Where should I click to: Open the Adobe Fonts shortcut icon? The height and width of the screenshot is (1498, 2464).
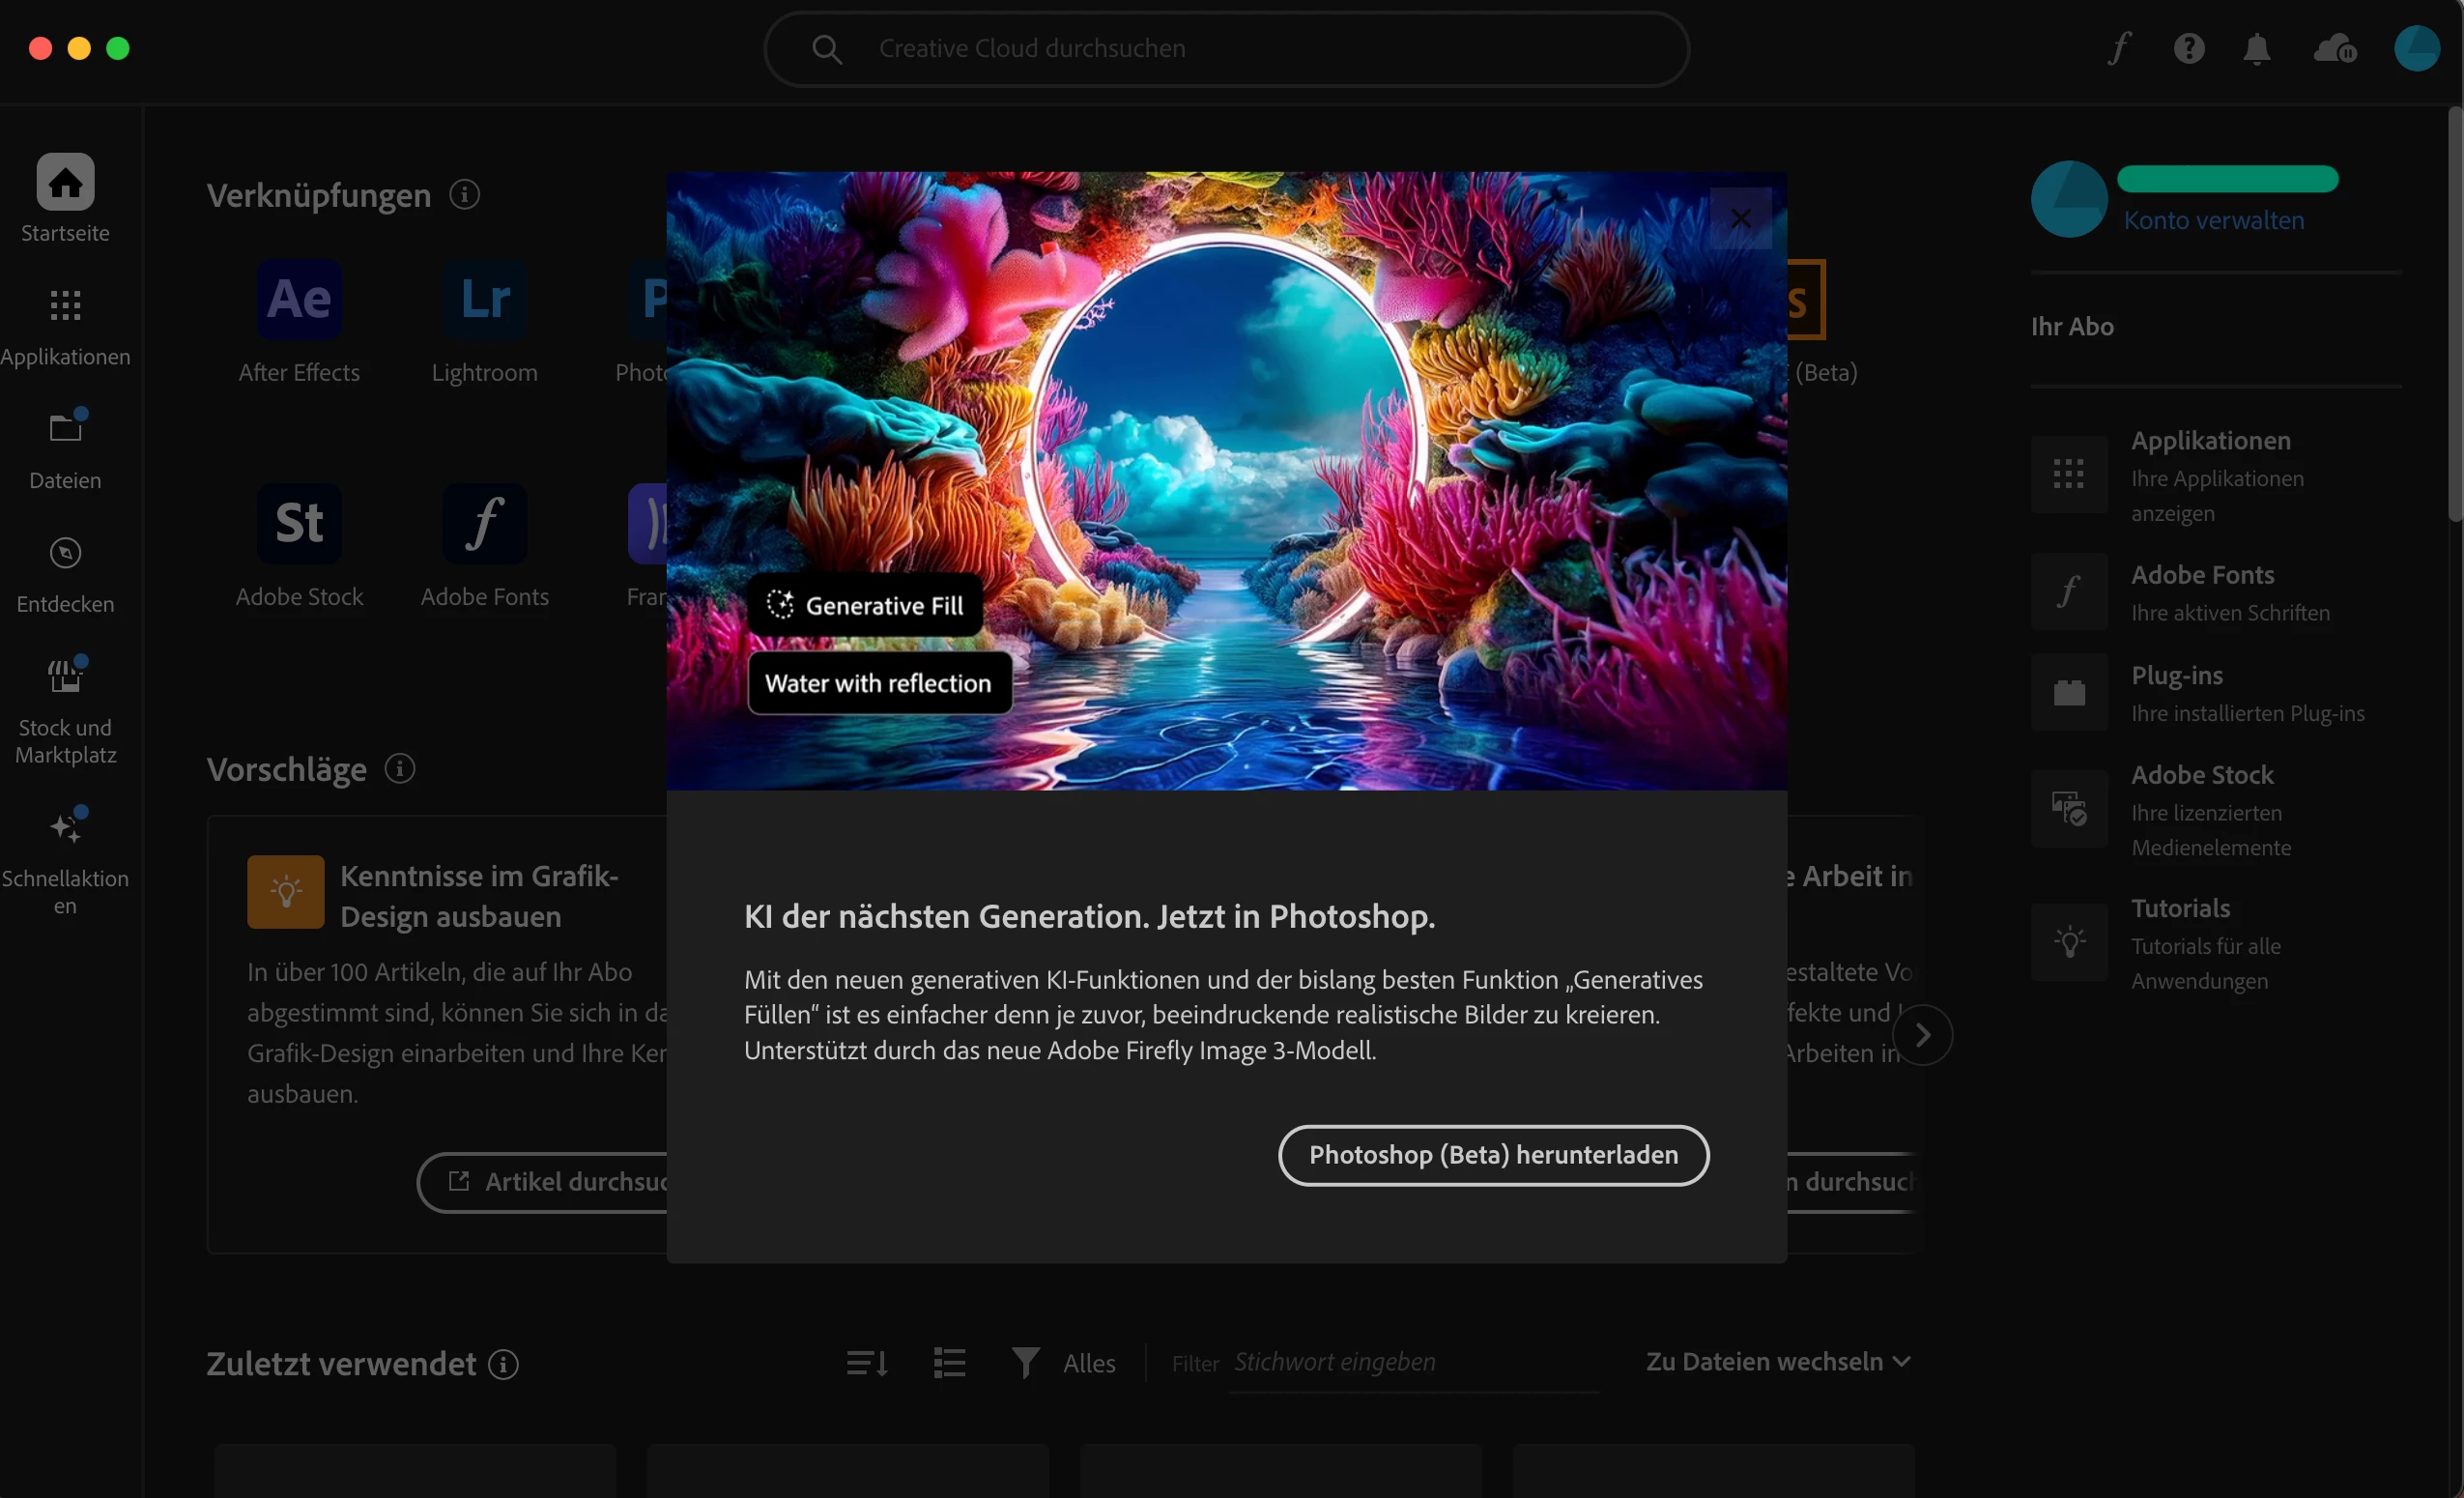click(x=485, y=523)
